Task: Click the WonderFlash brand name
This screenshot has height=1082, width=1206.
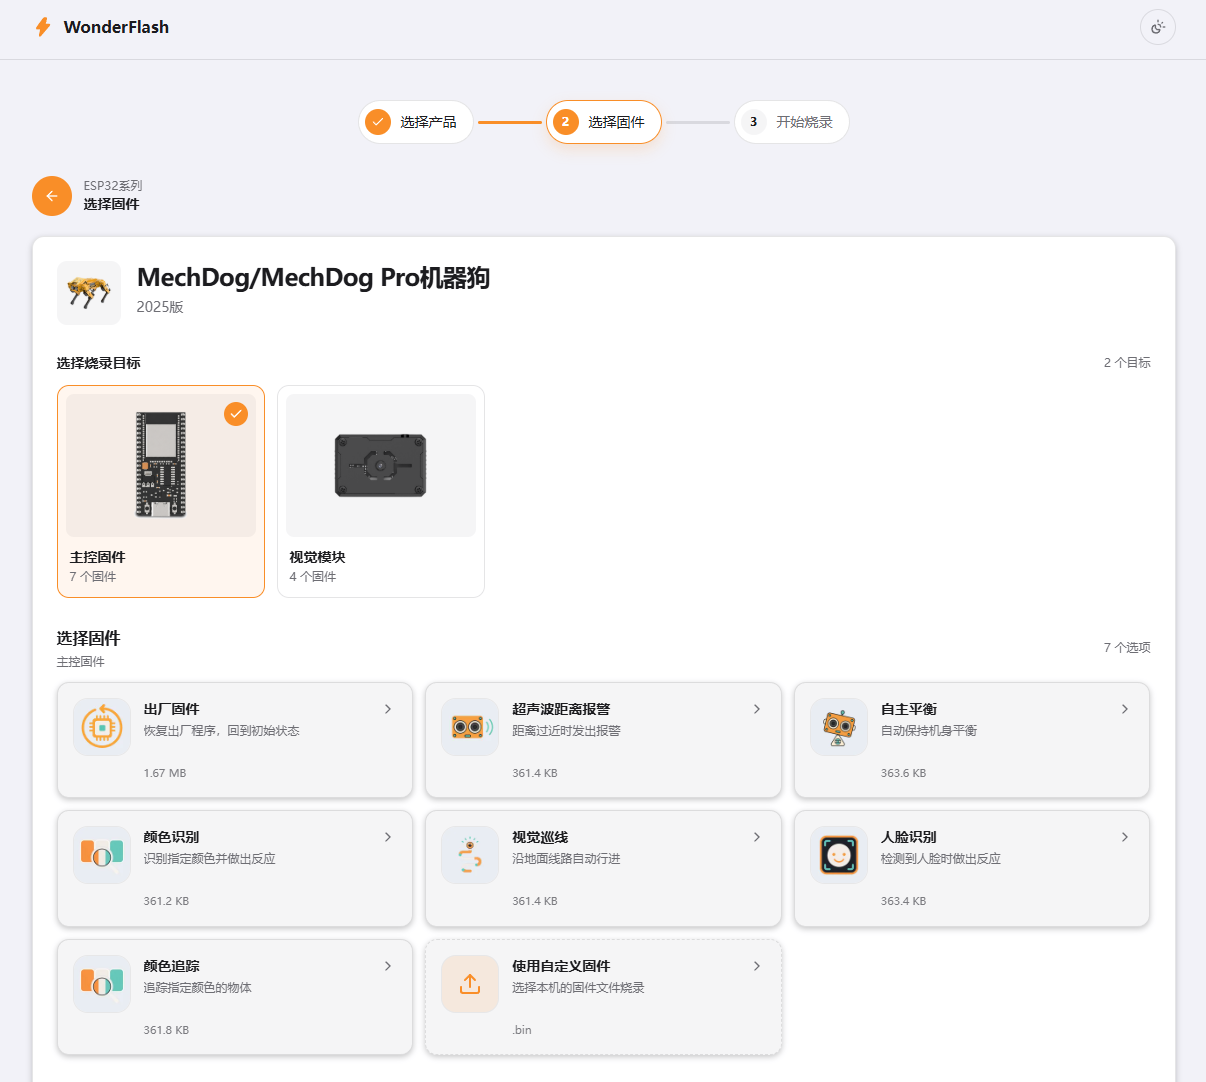Action: click(x=116, y=27)
